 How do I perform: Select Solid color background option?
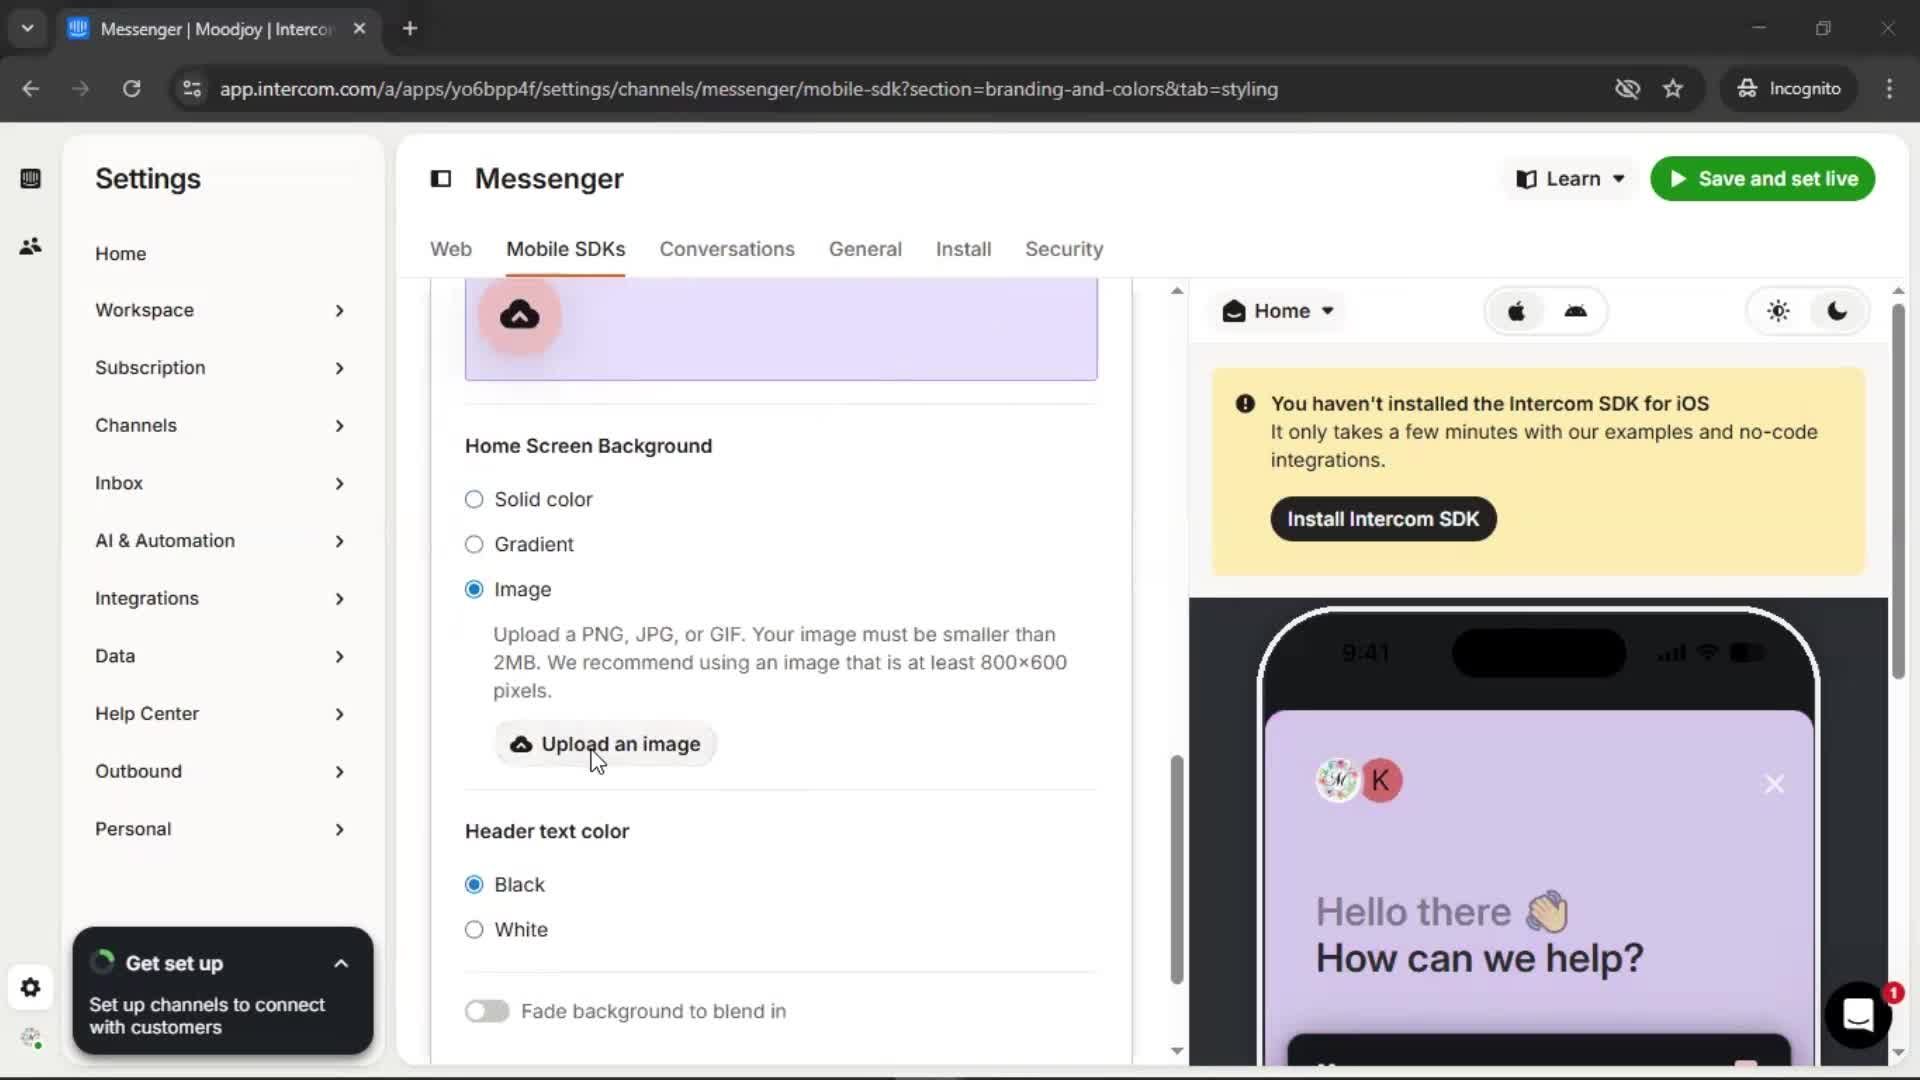point(474,499)
